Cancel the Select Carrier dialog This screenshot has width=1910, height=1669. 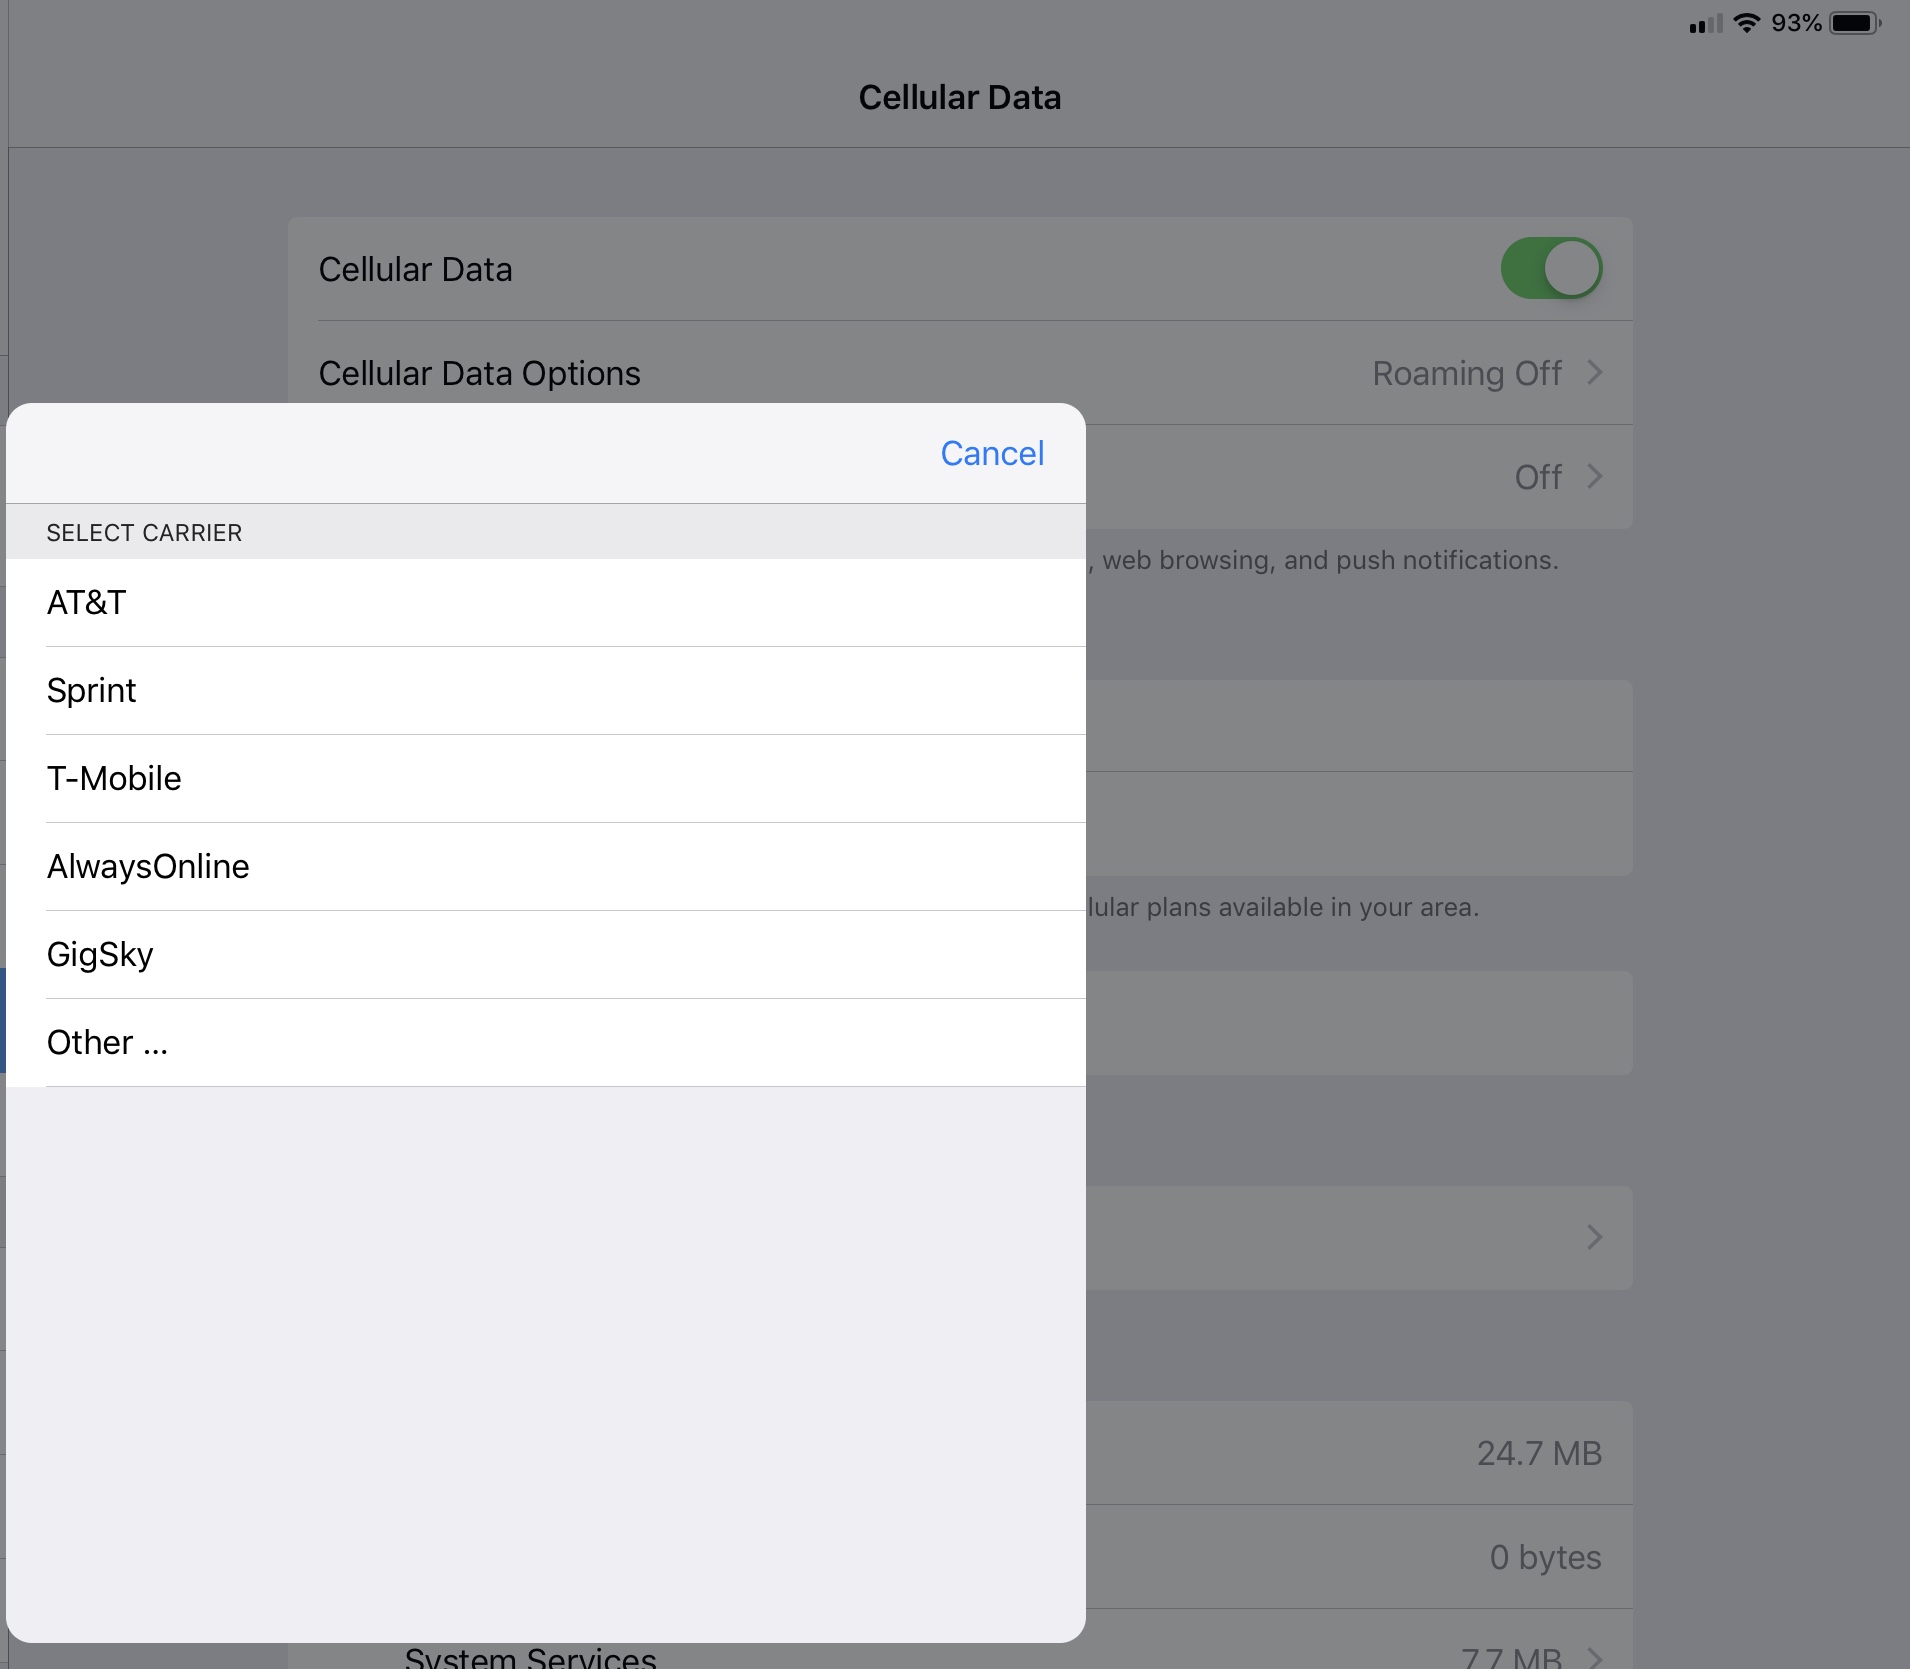(x=992, y=453)
